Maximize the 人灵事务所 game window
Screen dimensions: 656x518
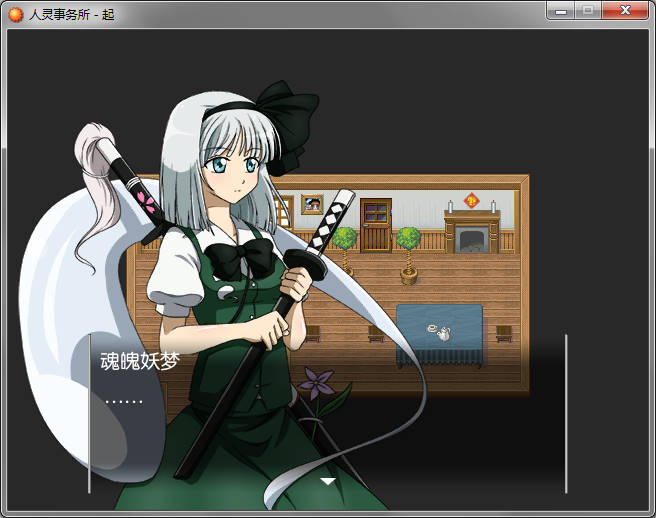tap(588, 10)
